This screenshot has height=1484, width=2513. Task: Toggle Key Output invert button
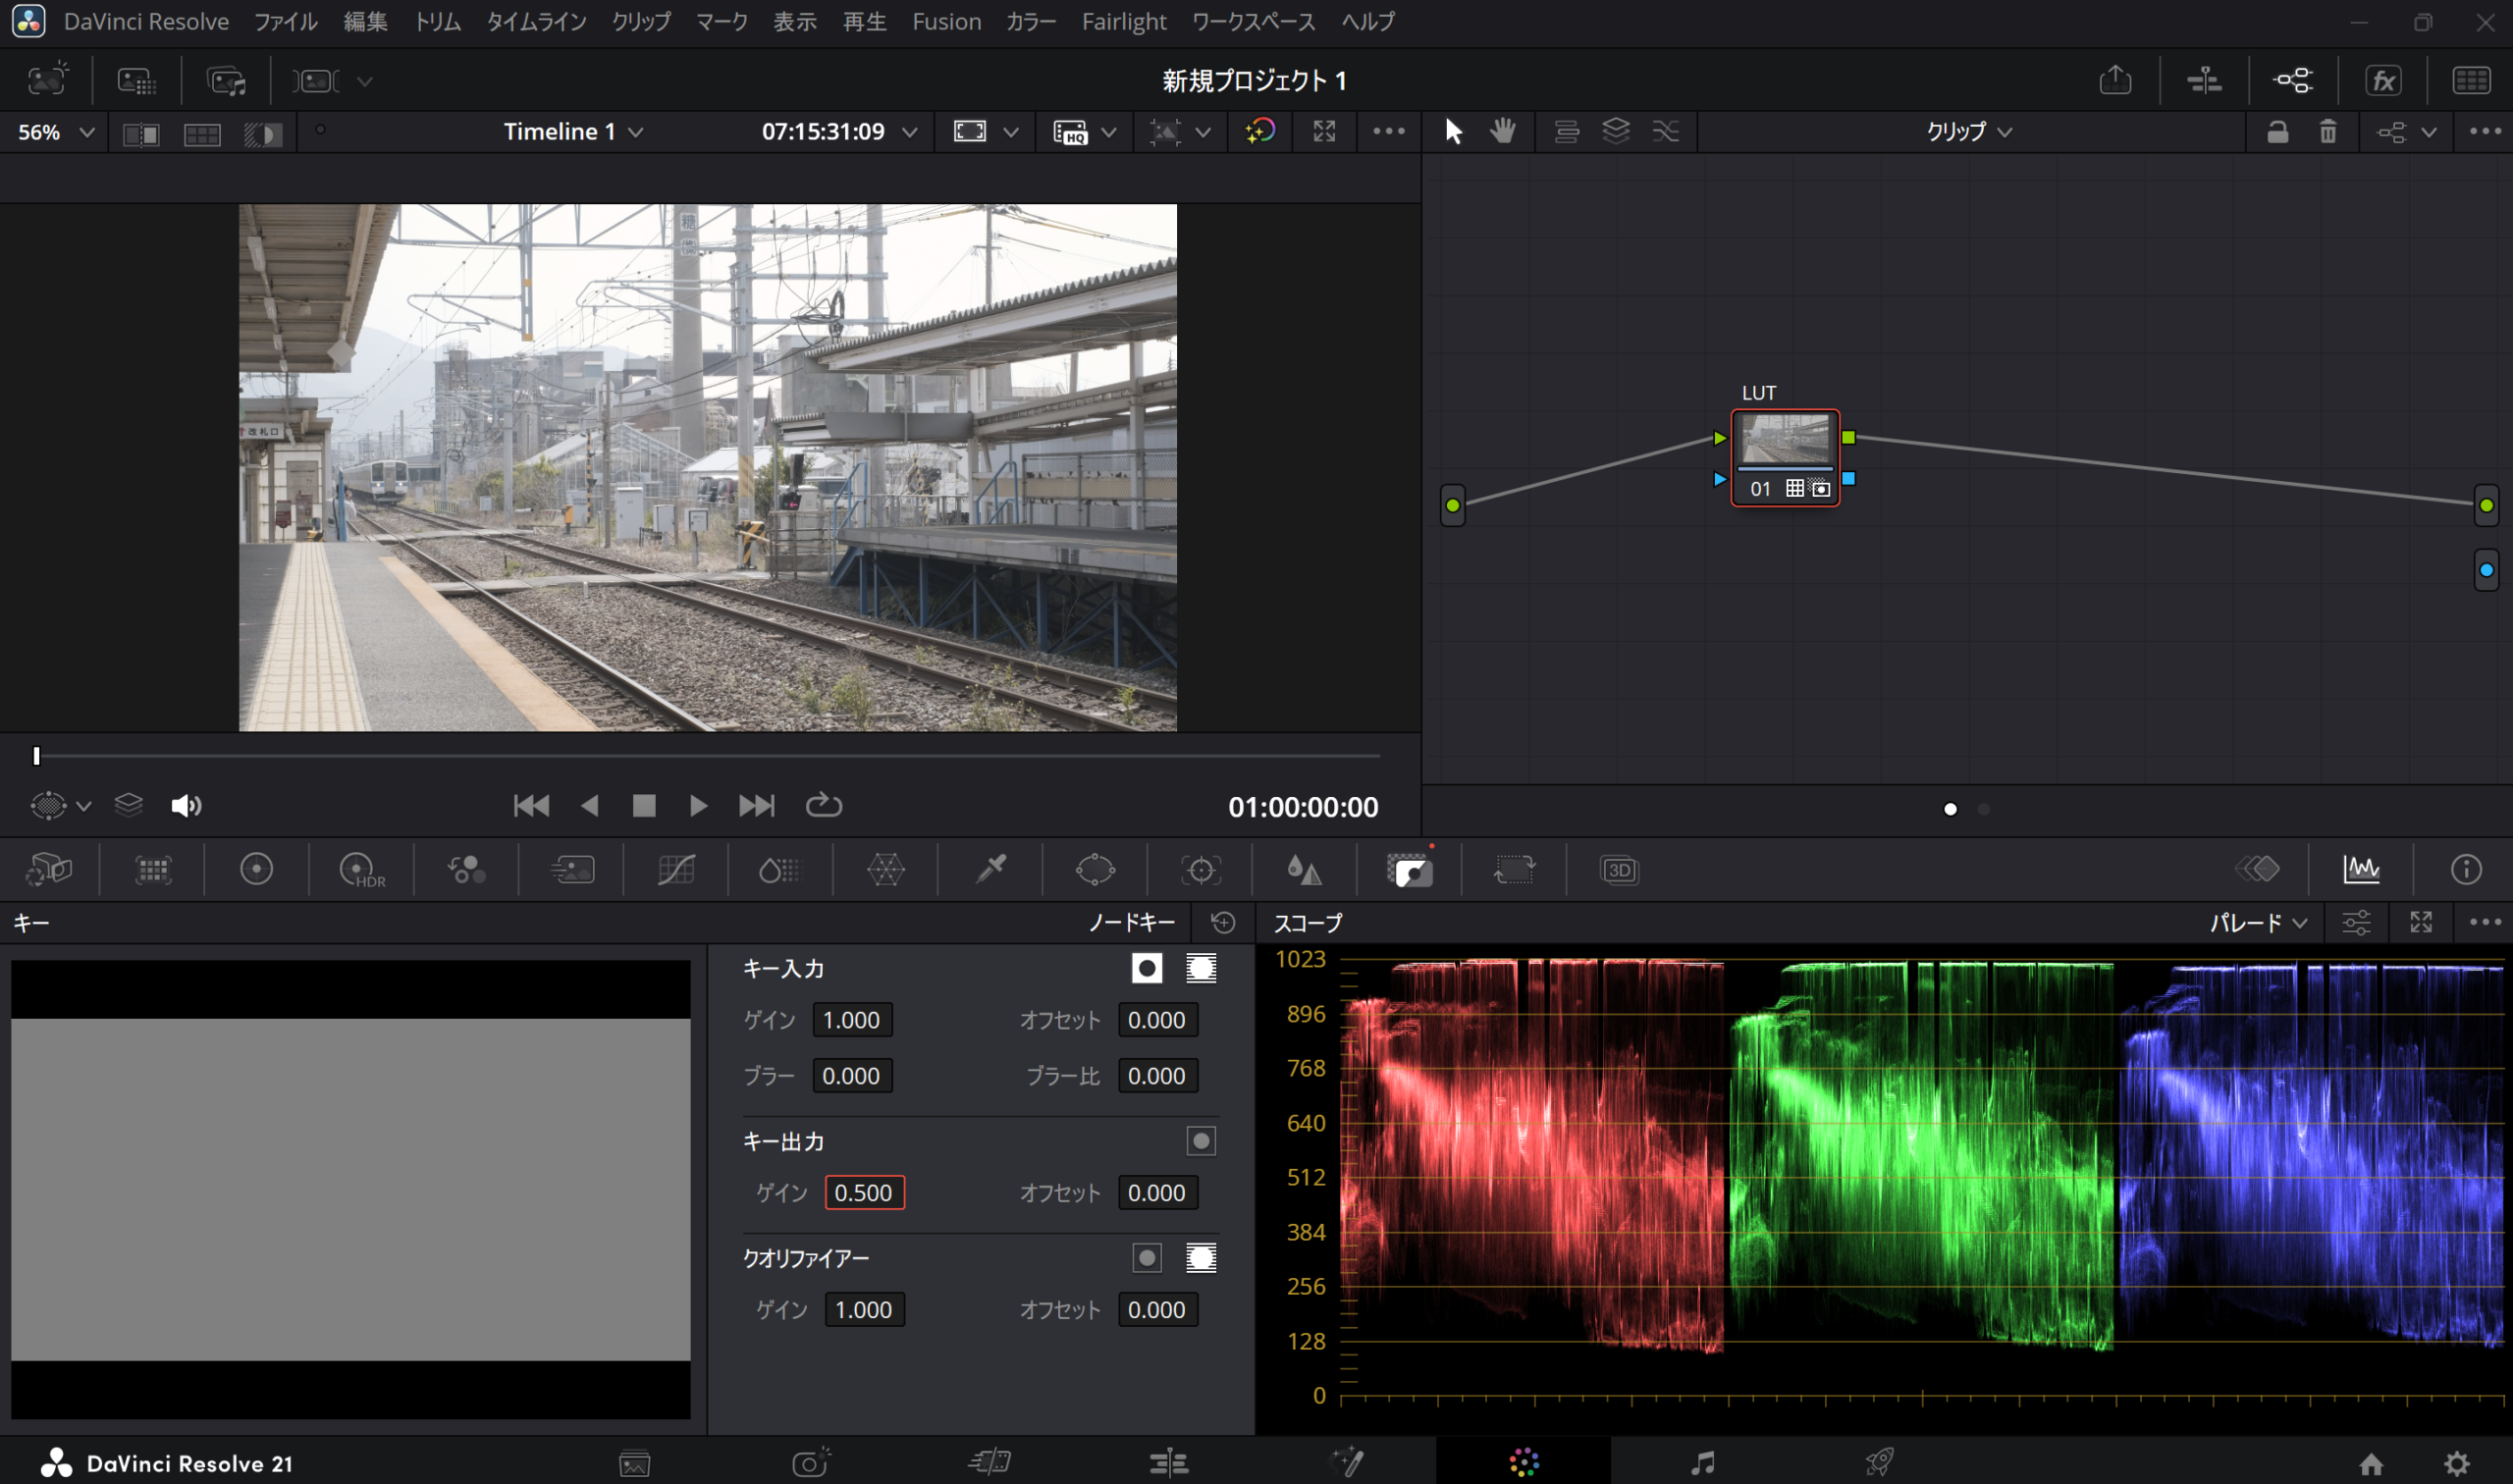tap(1201, 1141)
